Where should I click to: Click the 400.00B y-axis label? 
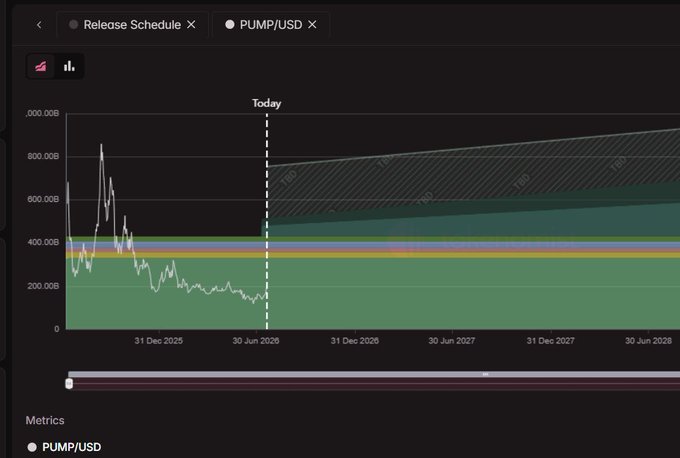pos(43,242)
